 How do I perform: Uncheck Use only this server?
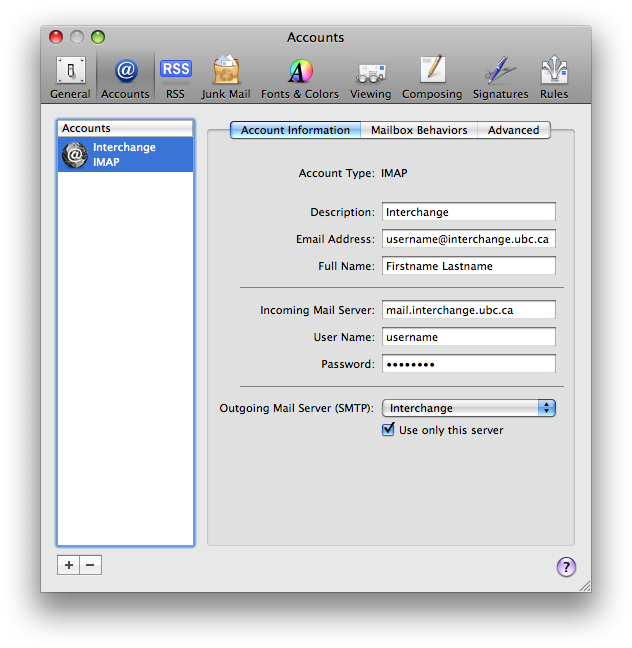click(x=389, y=430)
